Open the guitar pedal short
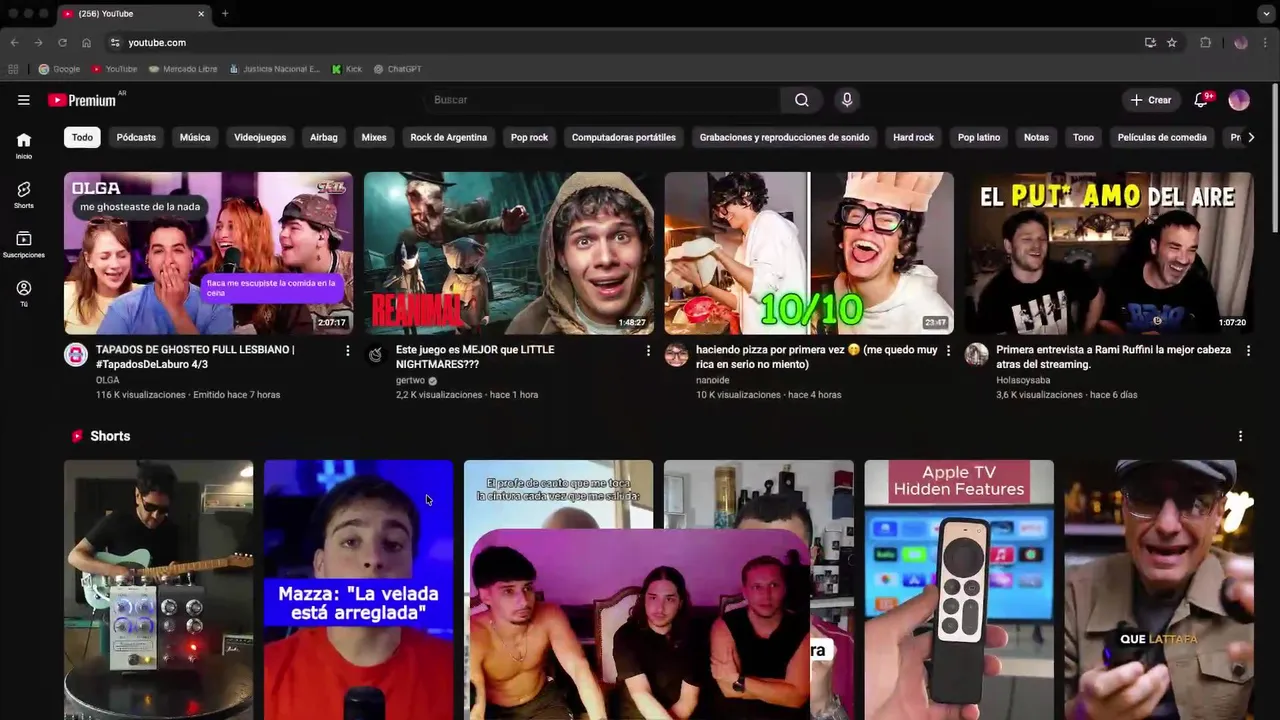Image resolution: width=1280 pixels, height=720 pixels. click(x=158, y=590)
